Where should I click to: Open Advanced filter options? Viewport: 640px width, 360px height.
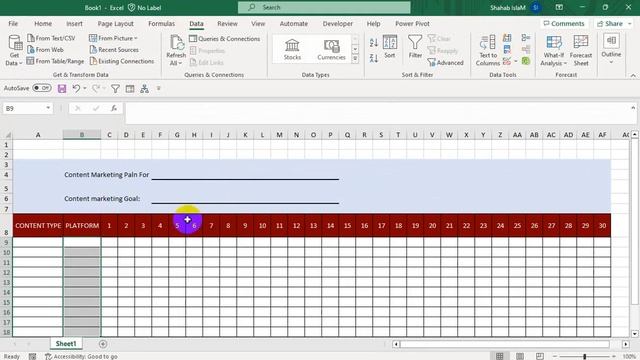point(445,62)
